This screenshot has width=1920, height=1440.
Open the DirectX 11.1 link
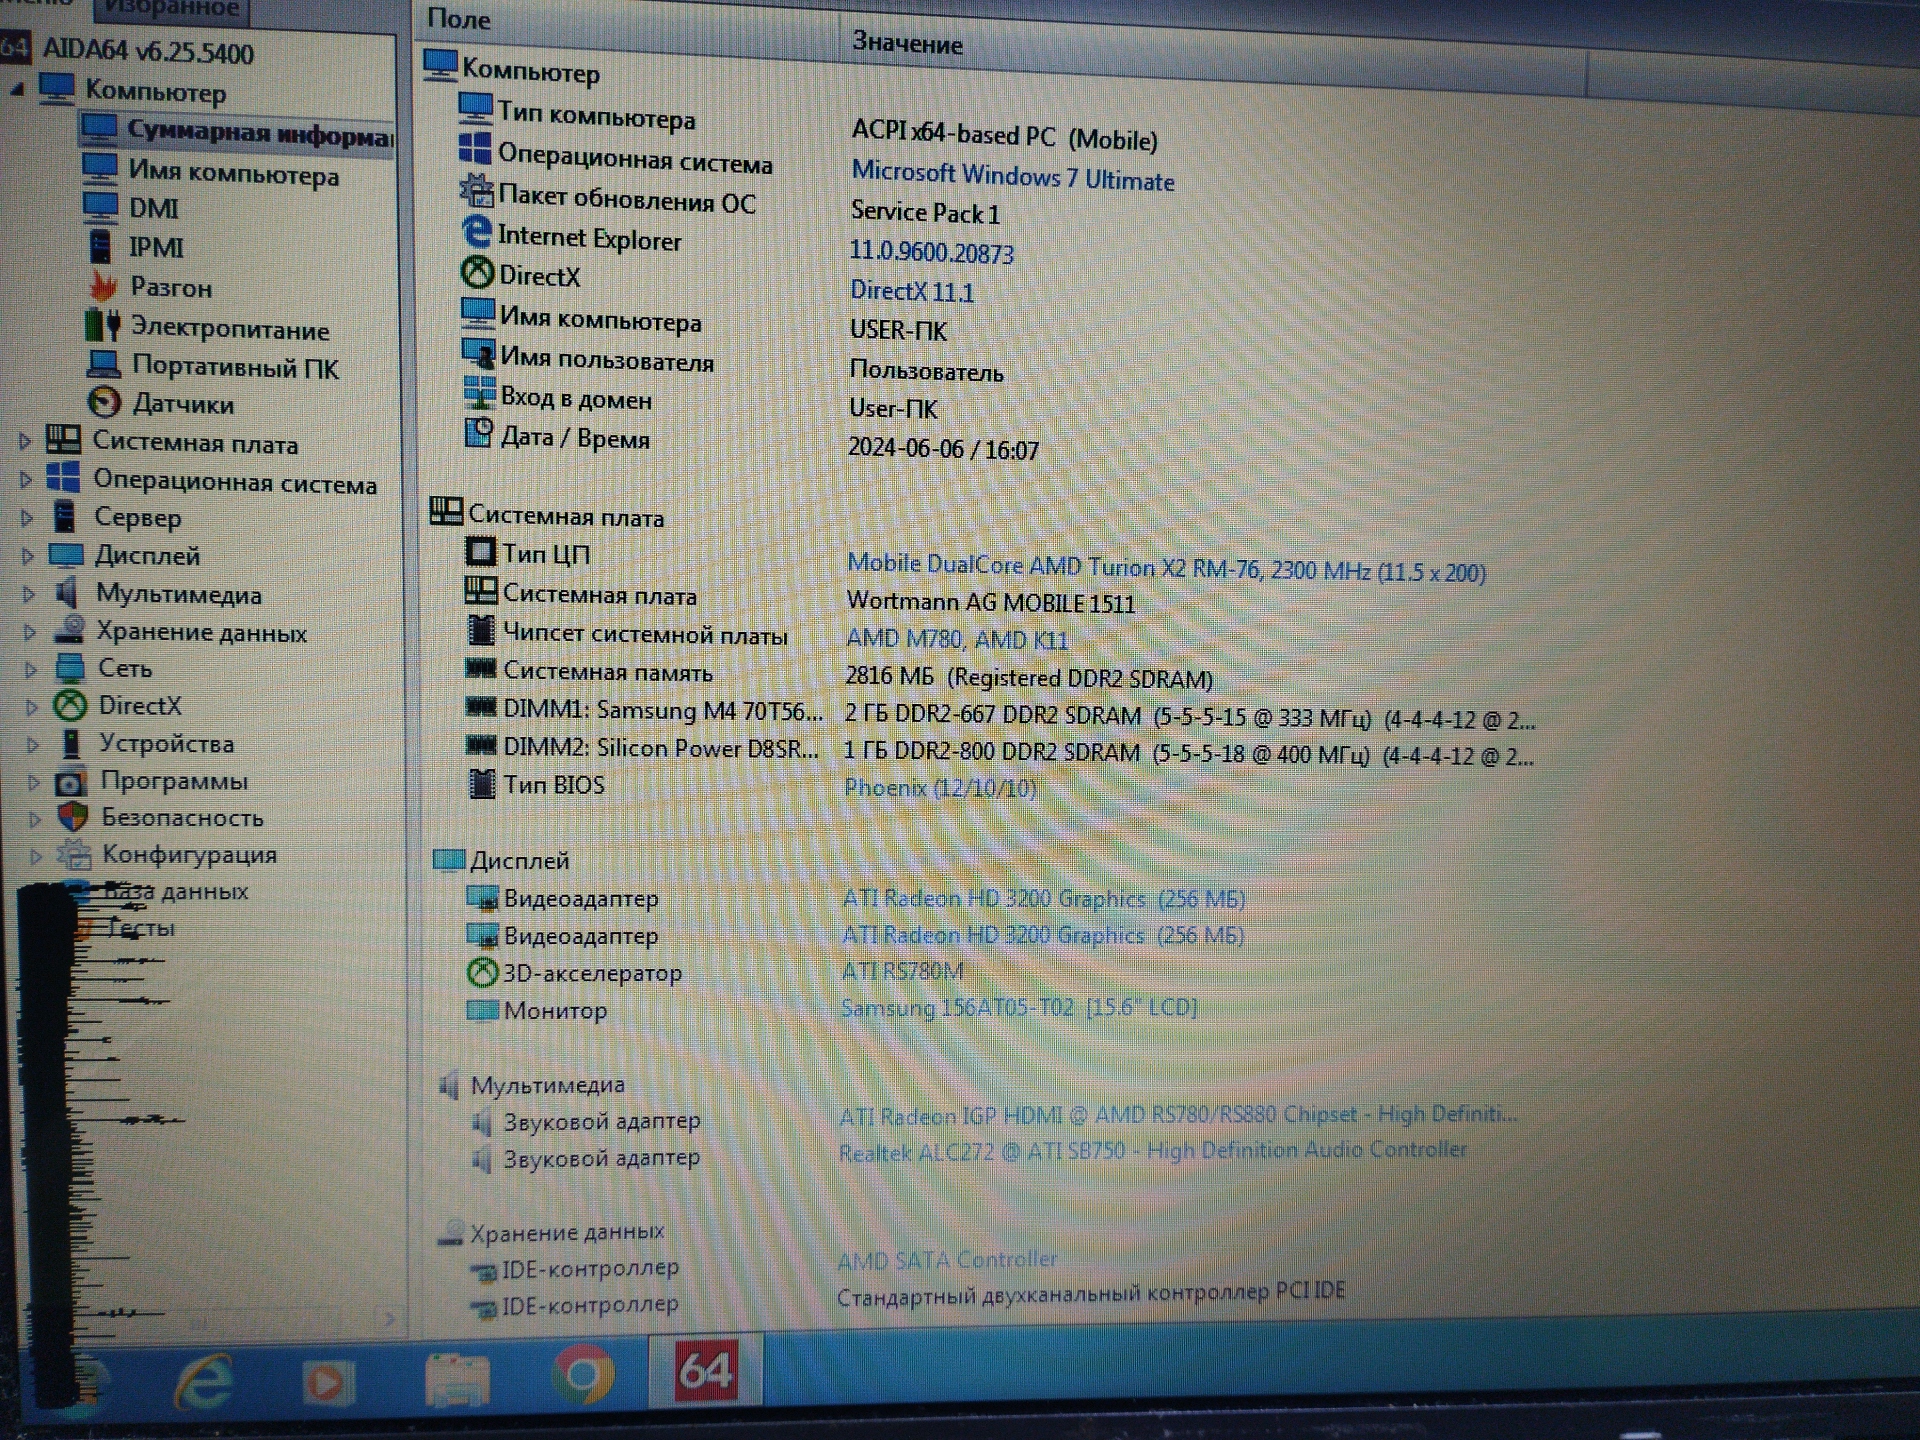pos(911,291)
